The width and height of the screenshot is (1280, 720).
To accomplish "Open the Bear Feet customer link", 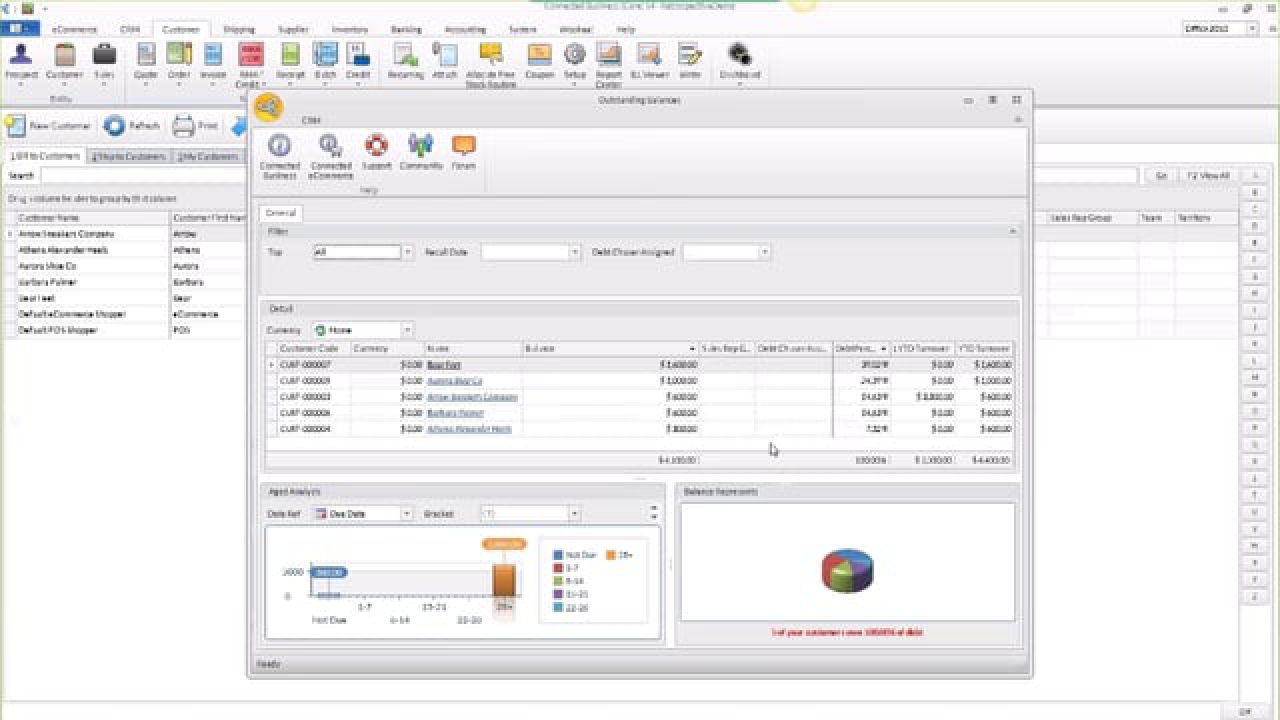I will coord(443,365).
